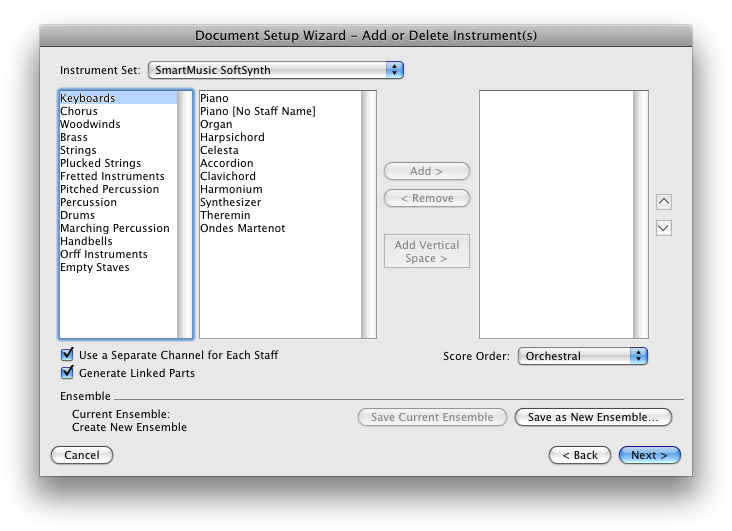
Task: Click the instrument list scrollbar
Action: (368, 214)
